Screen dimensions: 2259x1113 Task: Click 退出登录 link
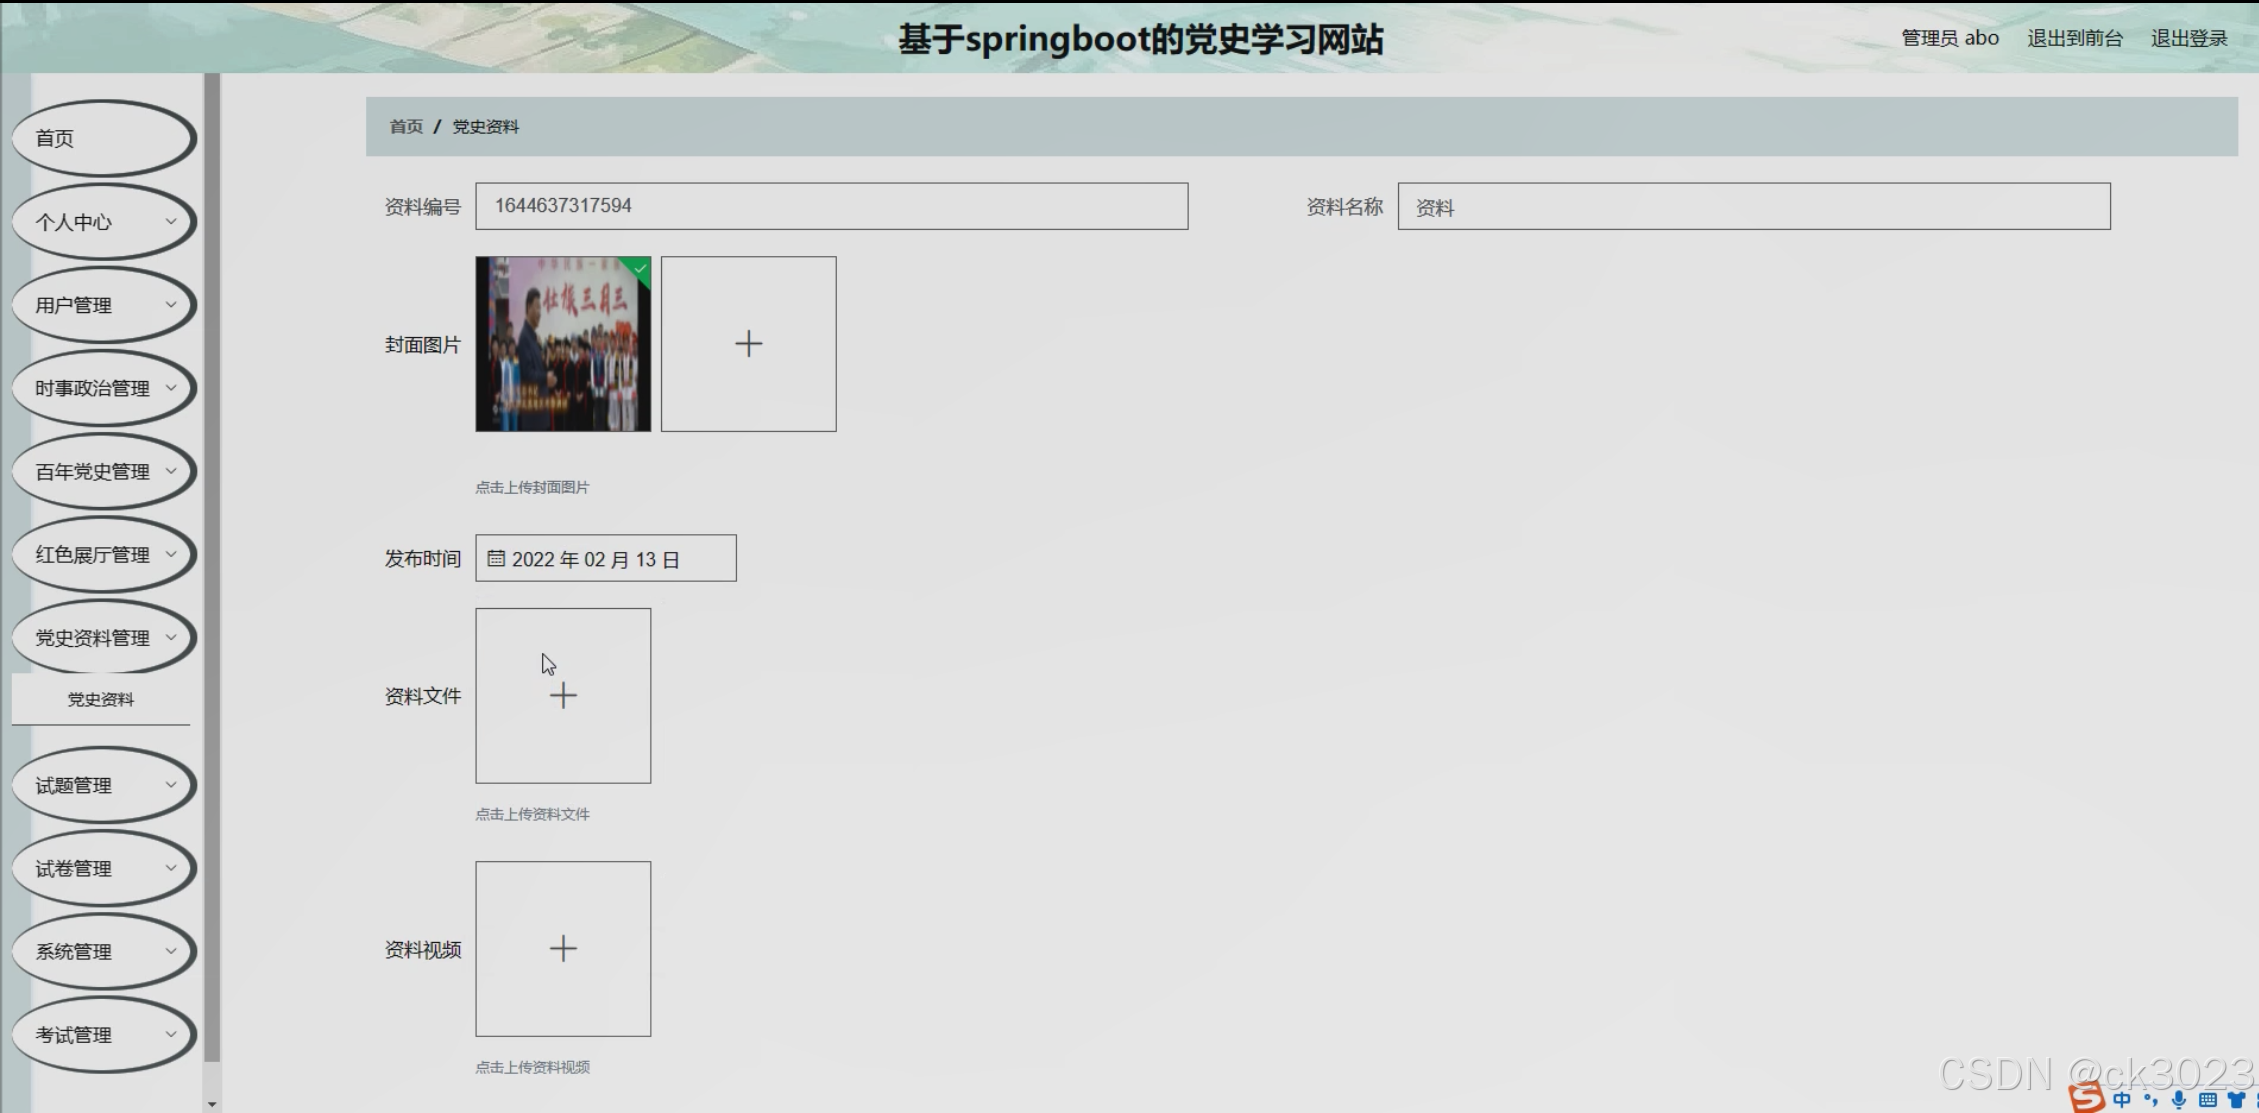click(2188, 38)
